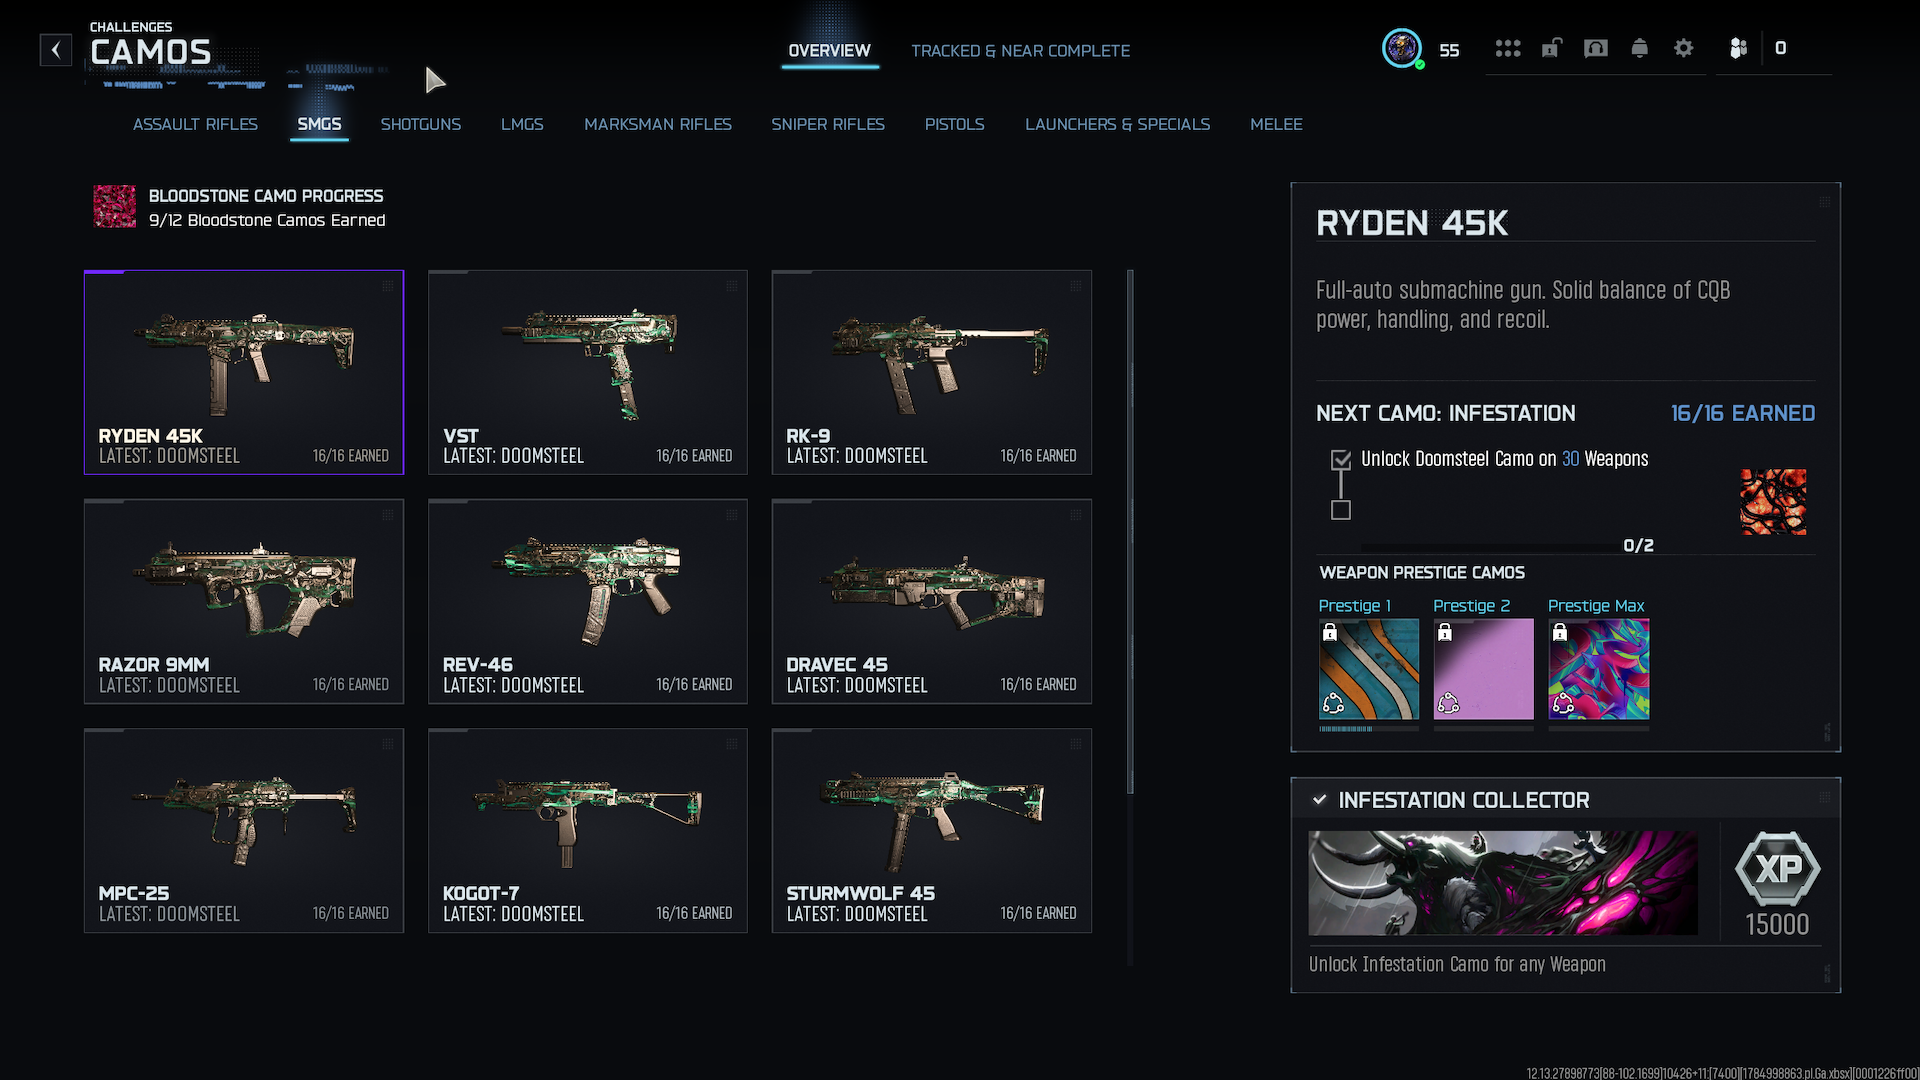Select the Razor 9mm weapon card

(x=244, y=601)
